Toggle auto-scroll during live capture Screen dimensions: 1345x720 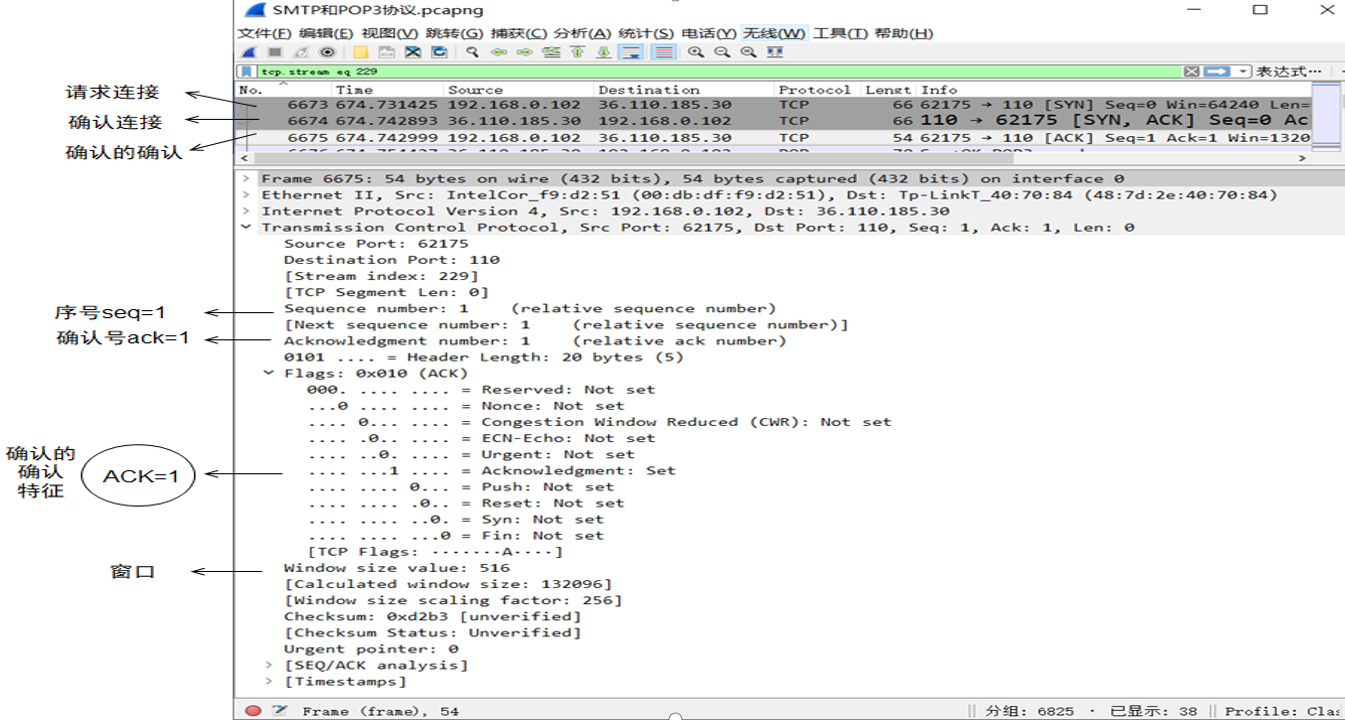[630, 52]
